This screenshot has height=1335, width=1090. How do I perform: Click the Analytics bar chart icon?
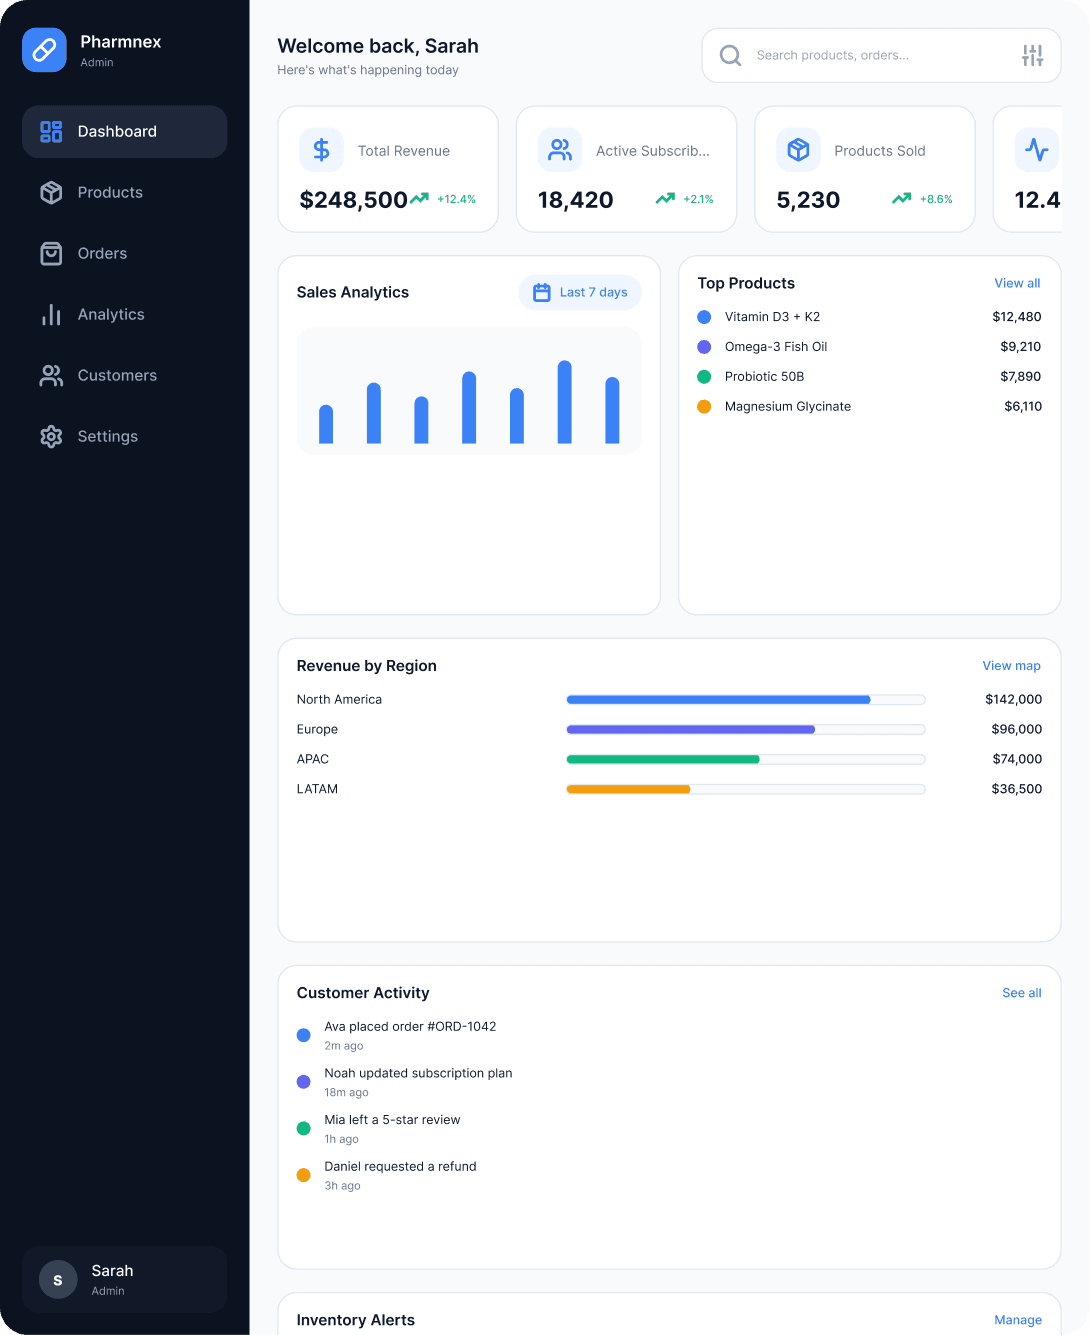tap(51, 314)
